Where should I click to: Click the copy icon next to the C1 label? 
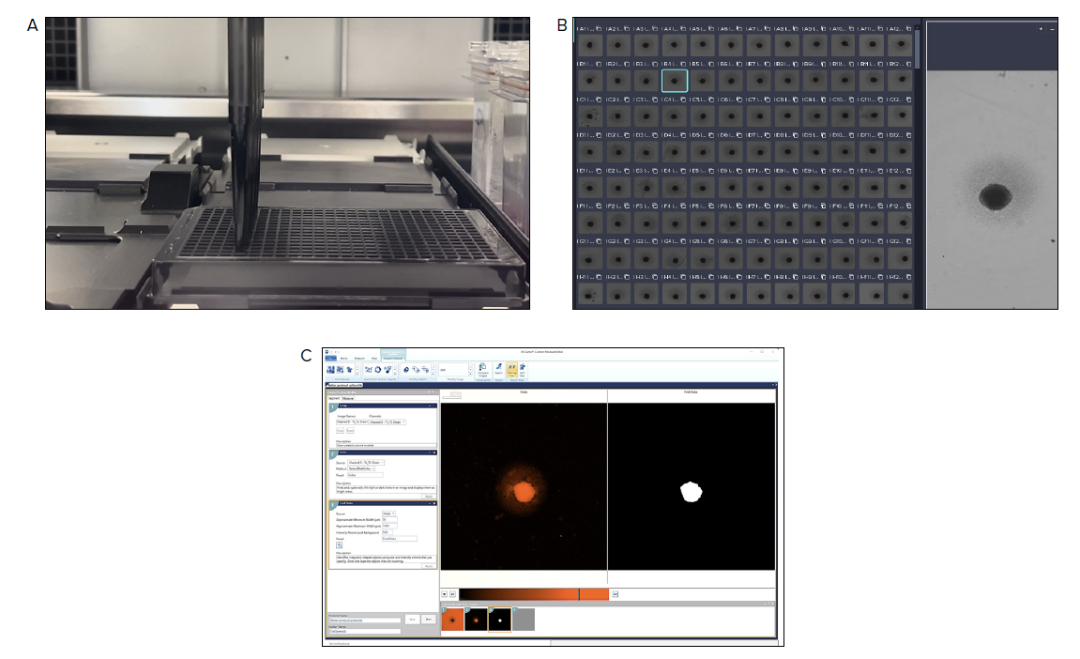pos(599,99)
